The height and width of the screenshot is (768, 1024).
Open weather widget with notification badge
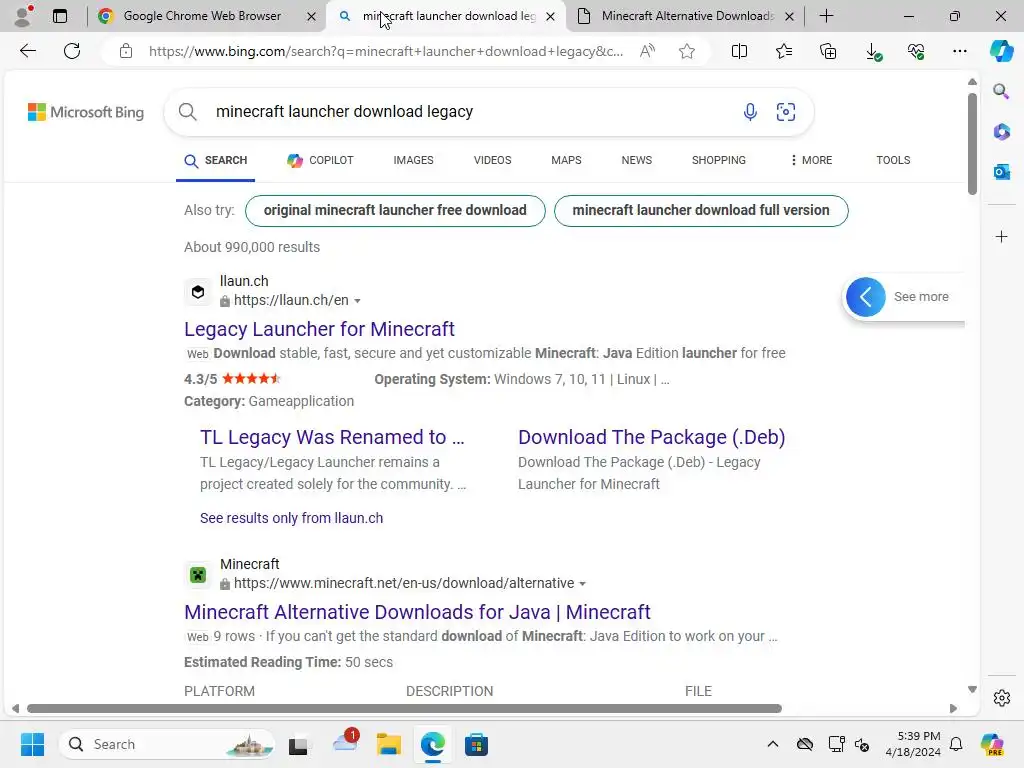point(345,742)
